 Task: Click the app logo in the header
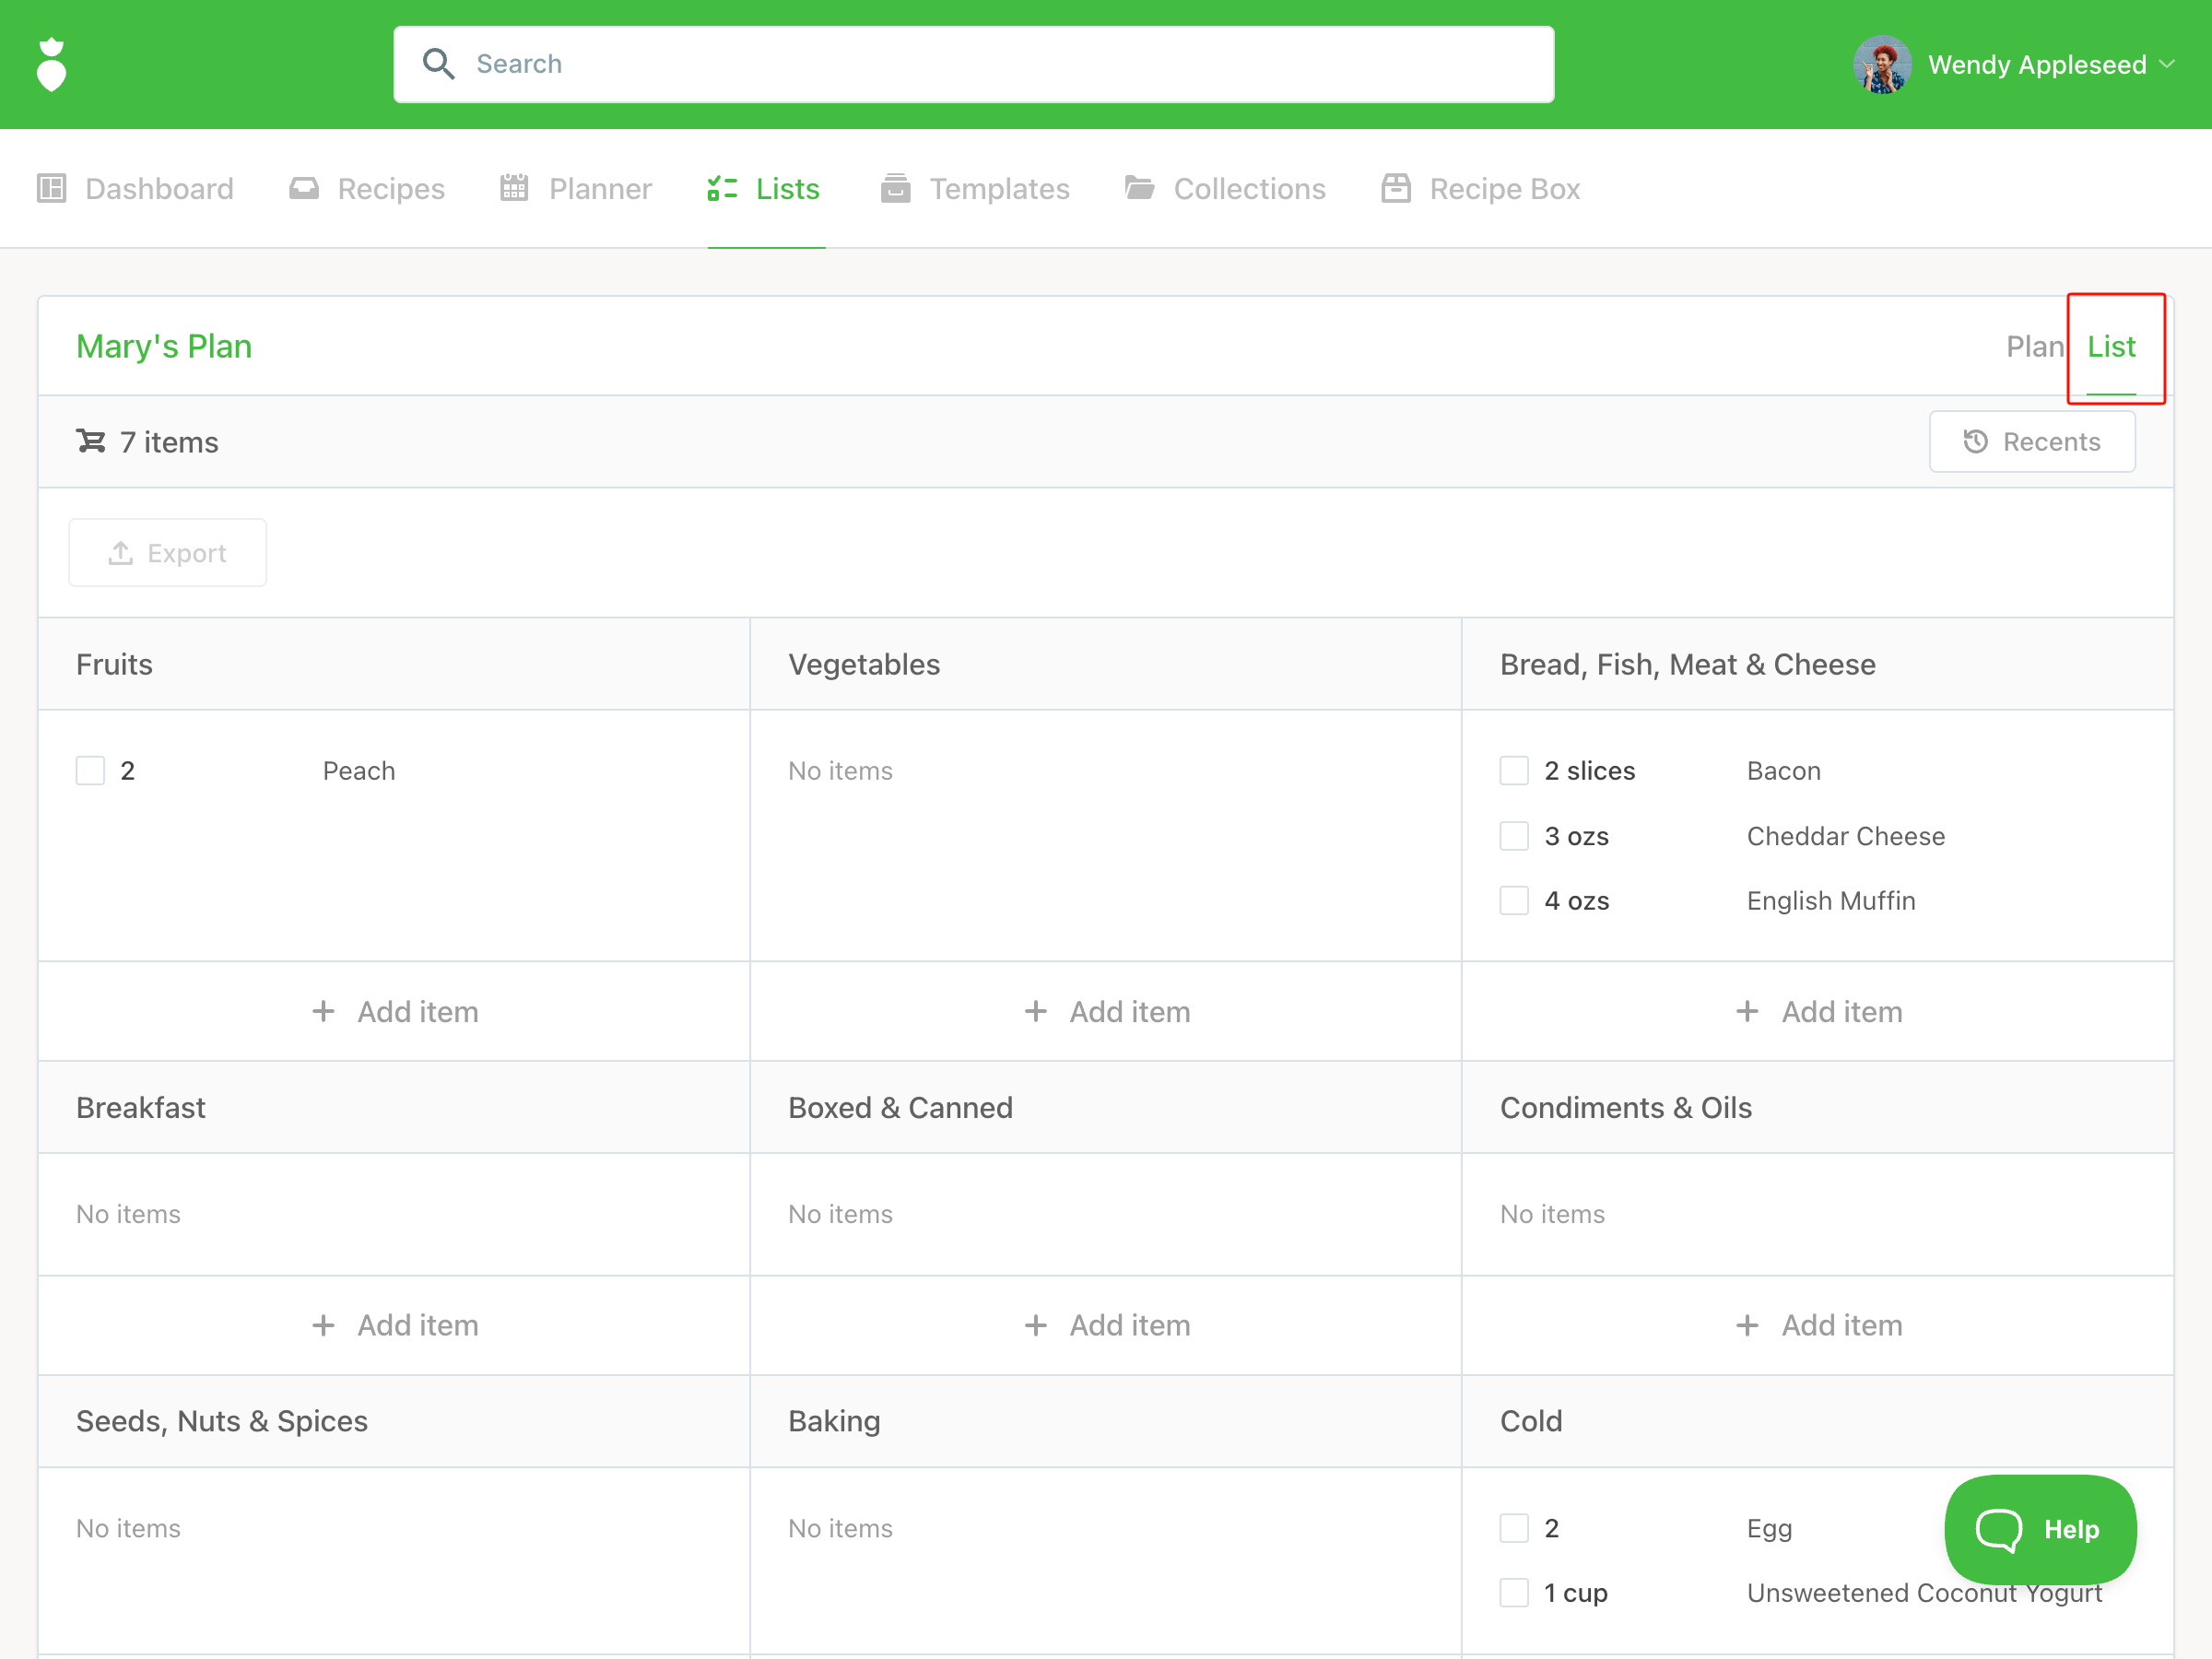click(x=51, y=65)
